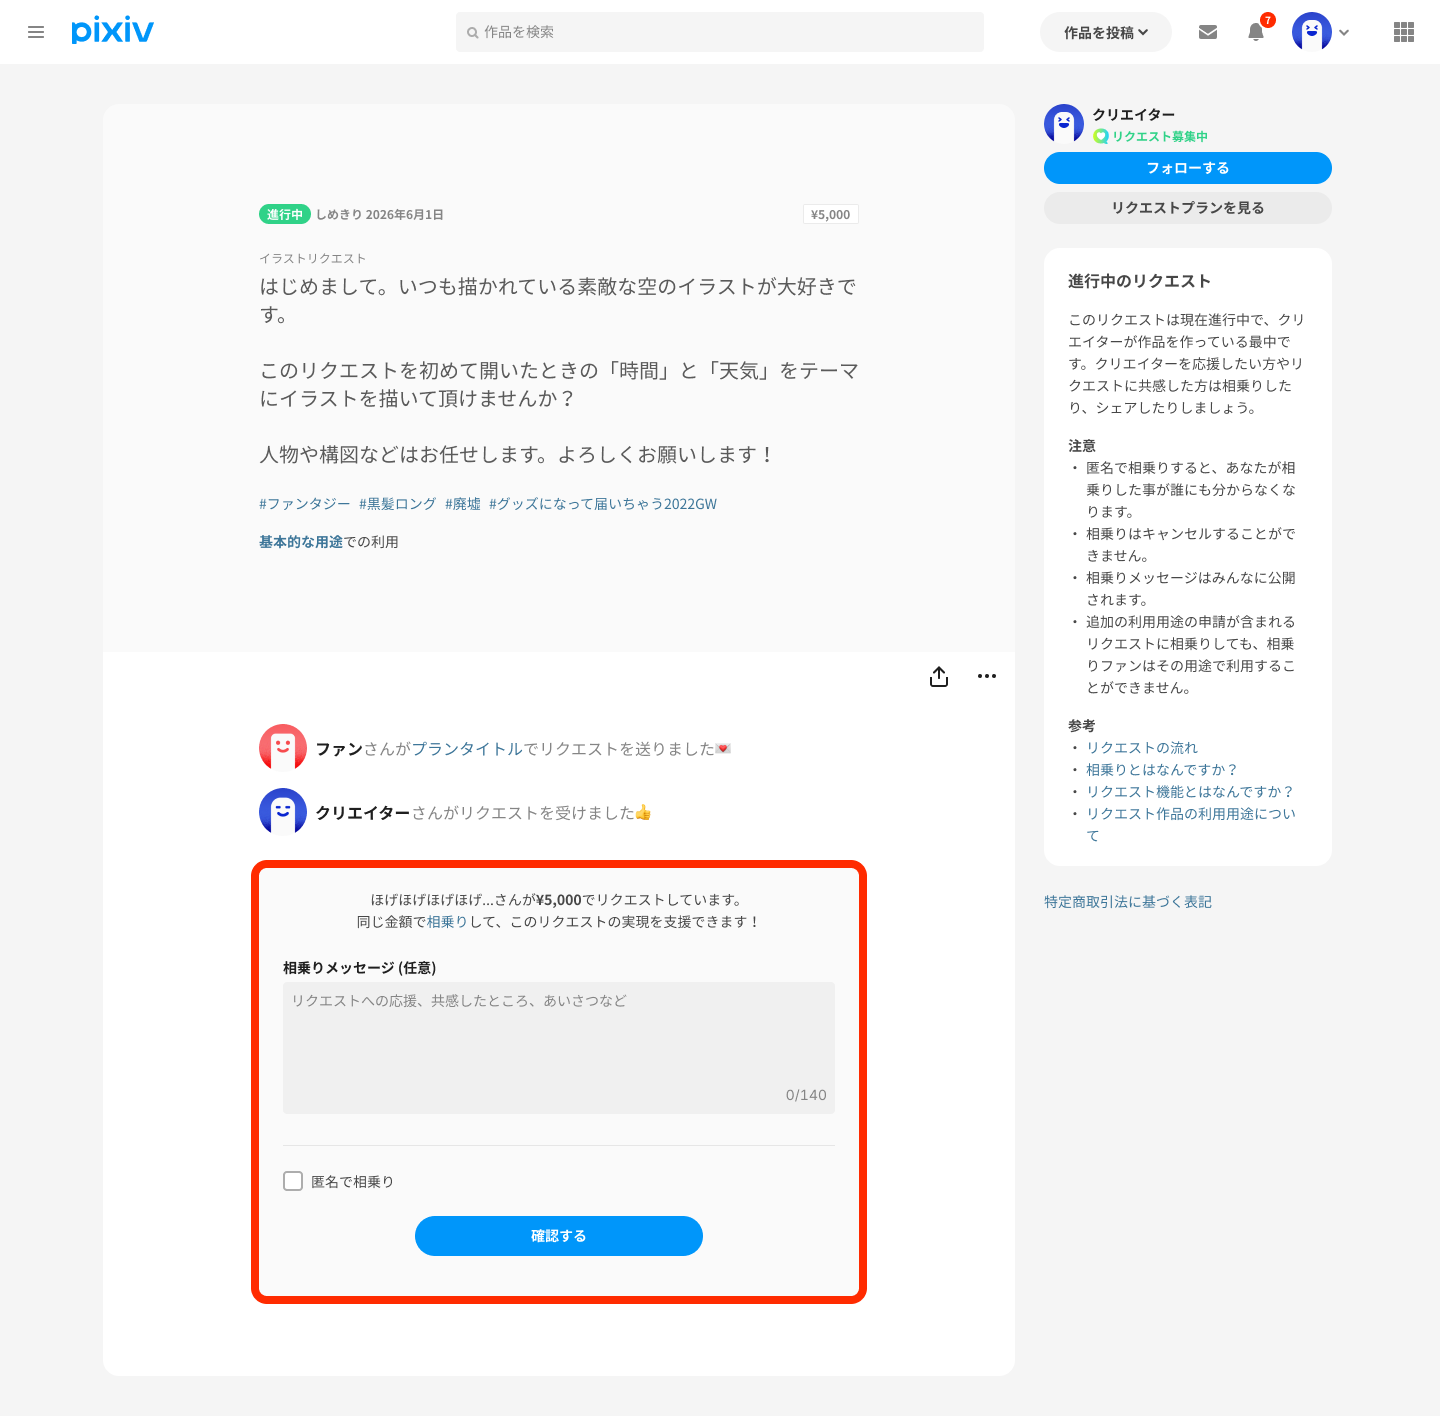
Task: Open クリエイター name in timeline
Action: pyautogui.click(x=363, y=813)
